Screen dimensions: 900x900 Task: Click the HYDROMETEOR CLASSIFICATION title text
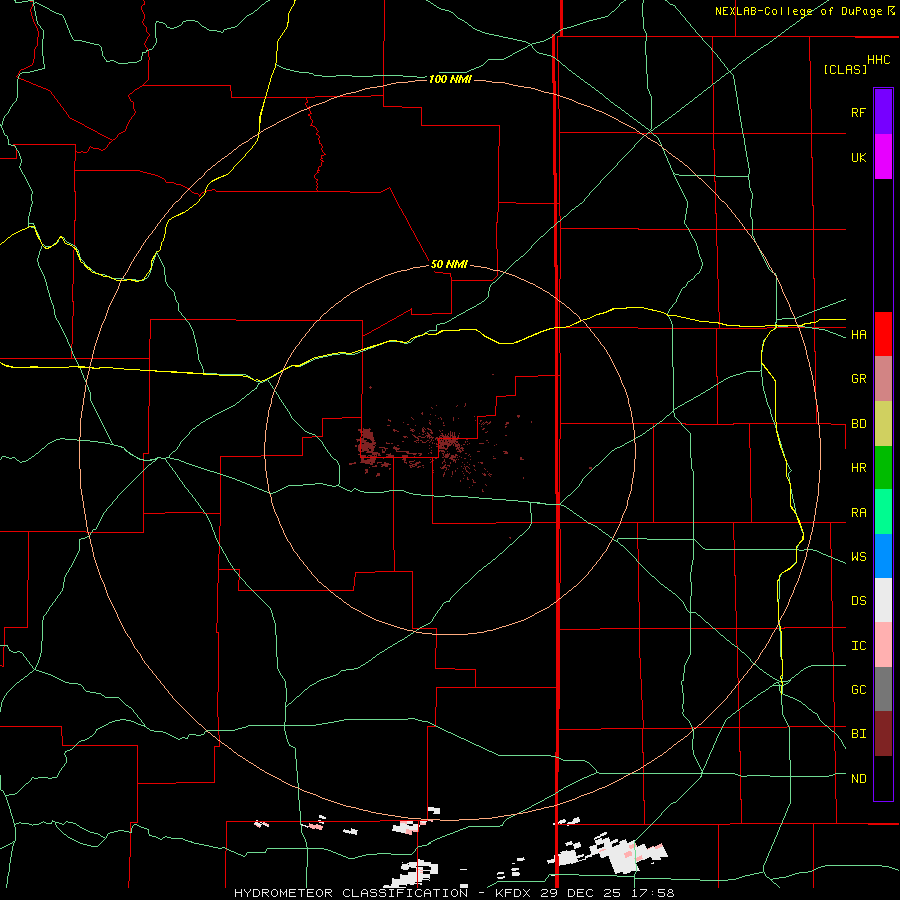click(x=351, y=893)
